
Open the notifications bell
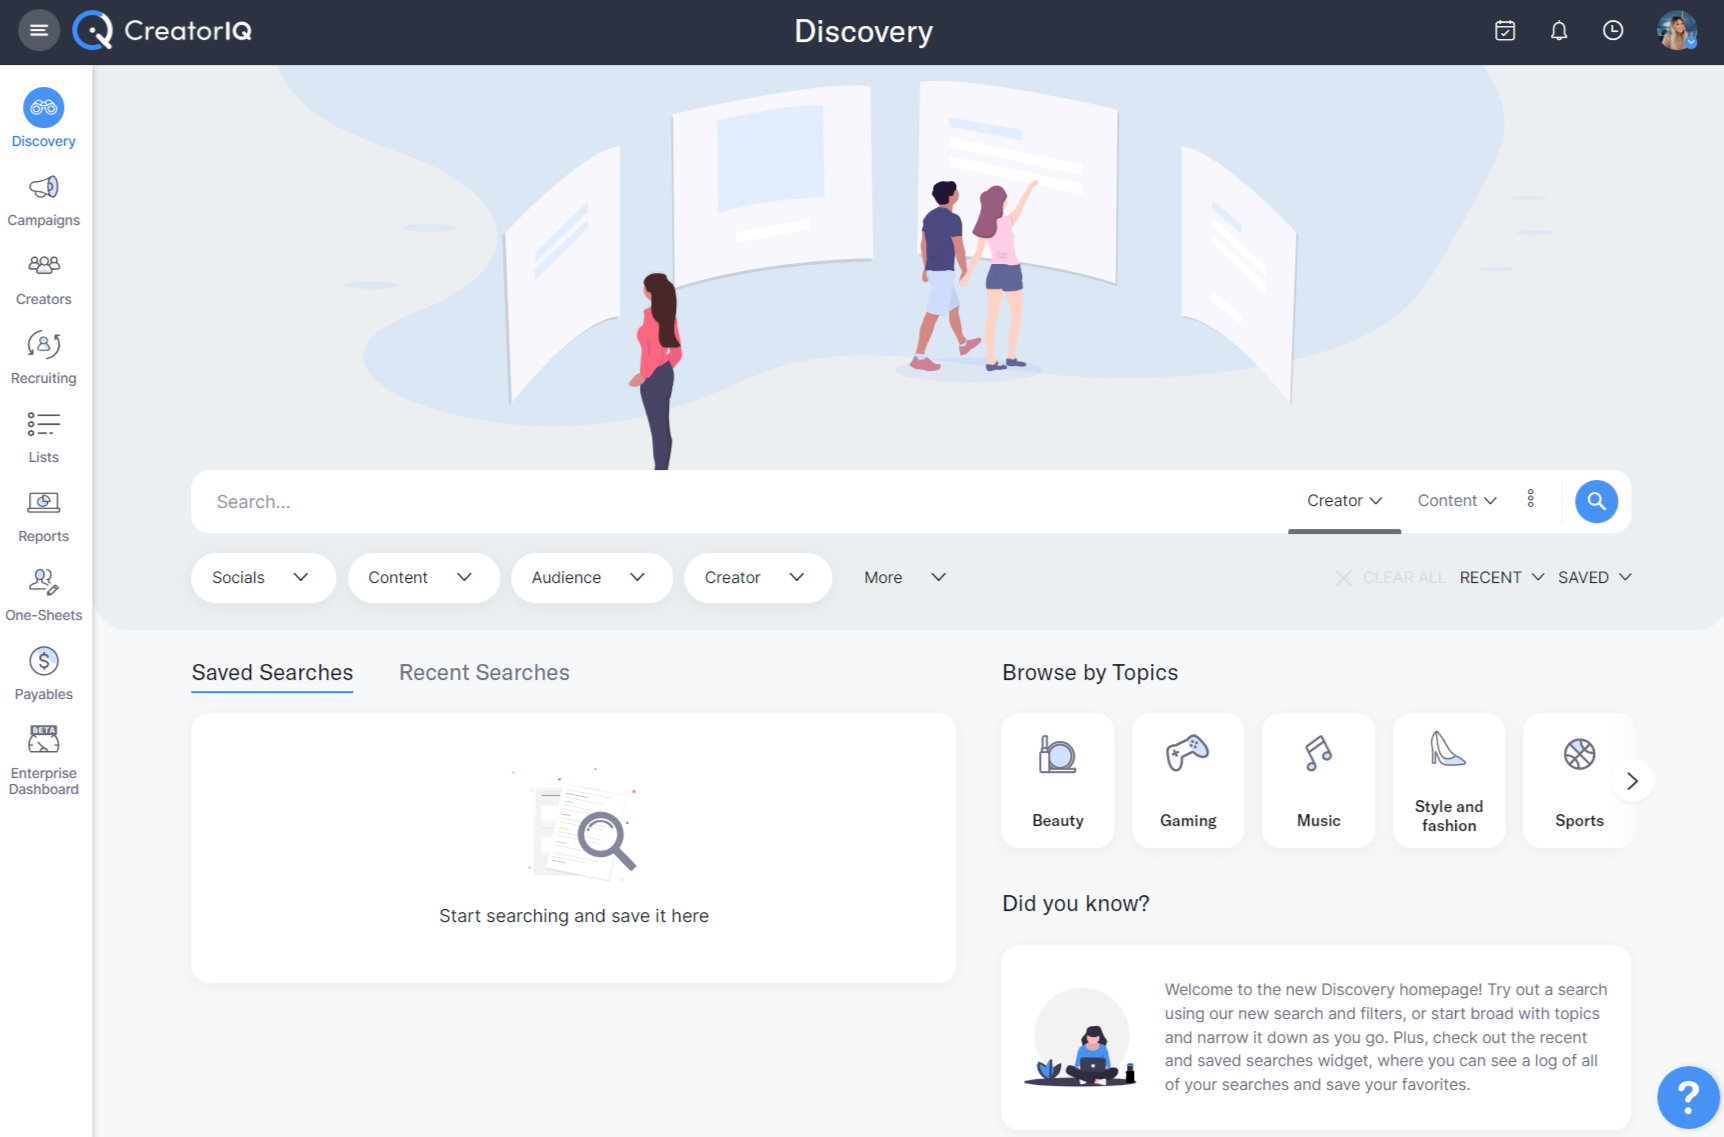pos(1559,31)
